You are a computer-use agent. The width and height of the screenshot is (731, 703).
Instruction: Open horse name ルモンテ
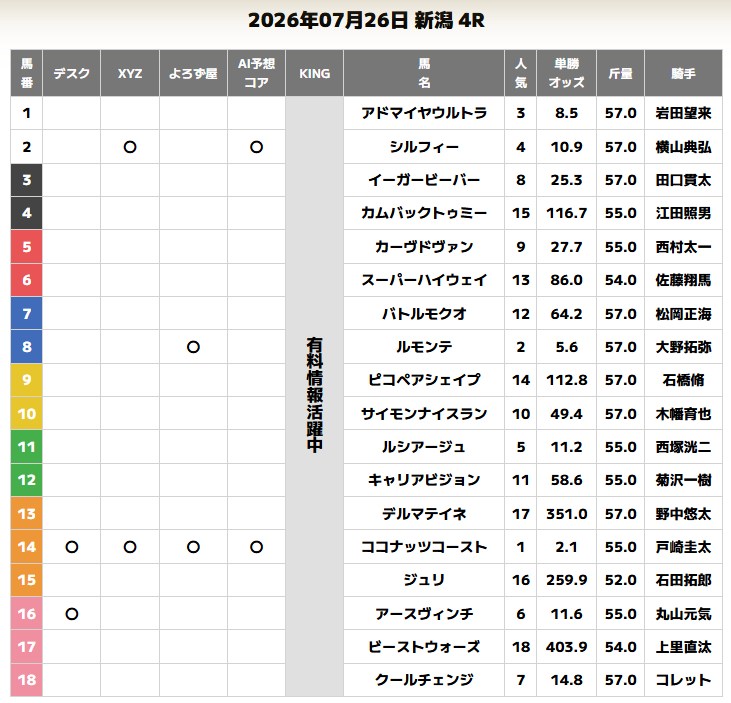tap(424, 347)
